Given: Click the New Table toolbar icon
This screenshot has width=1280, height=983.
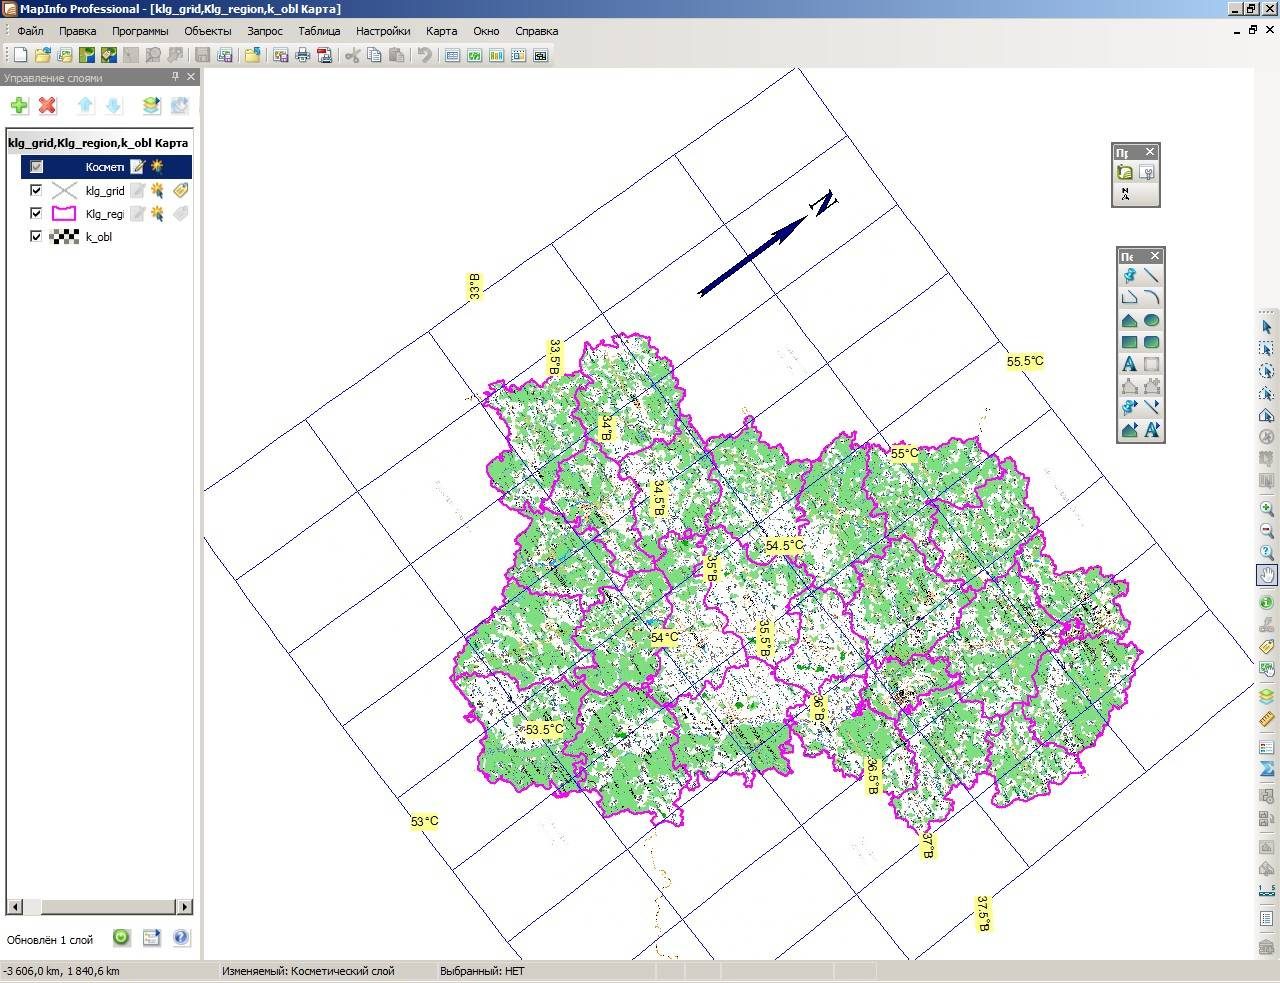Looking at the screenshot, I should pos(20,55).
